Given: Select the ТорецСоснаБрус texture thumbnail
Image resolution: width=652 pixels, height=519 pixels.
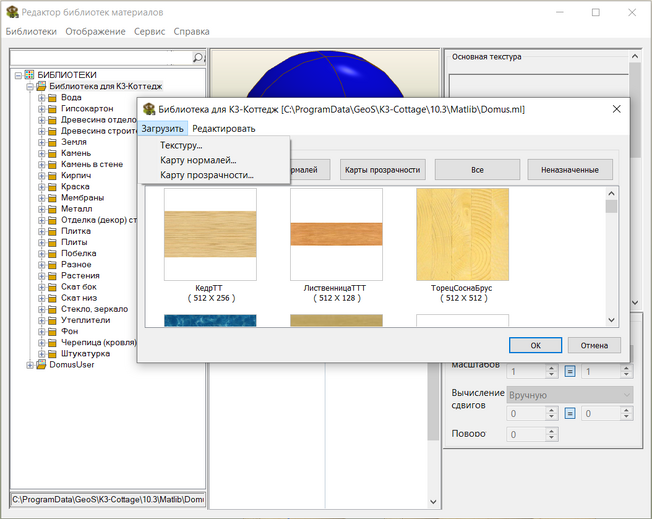Looking at the screenshot, I should tap(462, 235).
